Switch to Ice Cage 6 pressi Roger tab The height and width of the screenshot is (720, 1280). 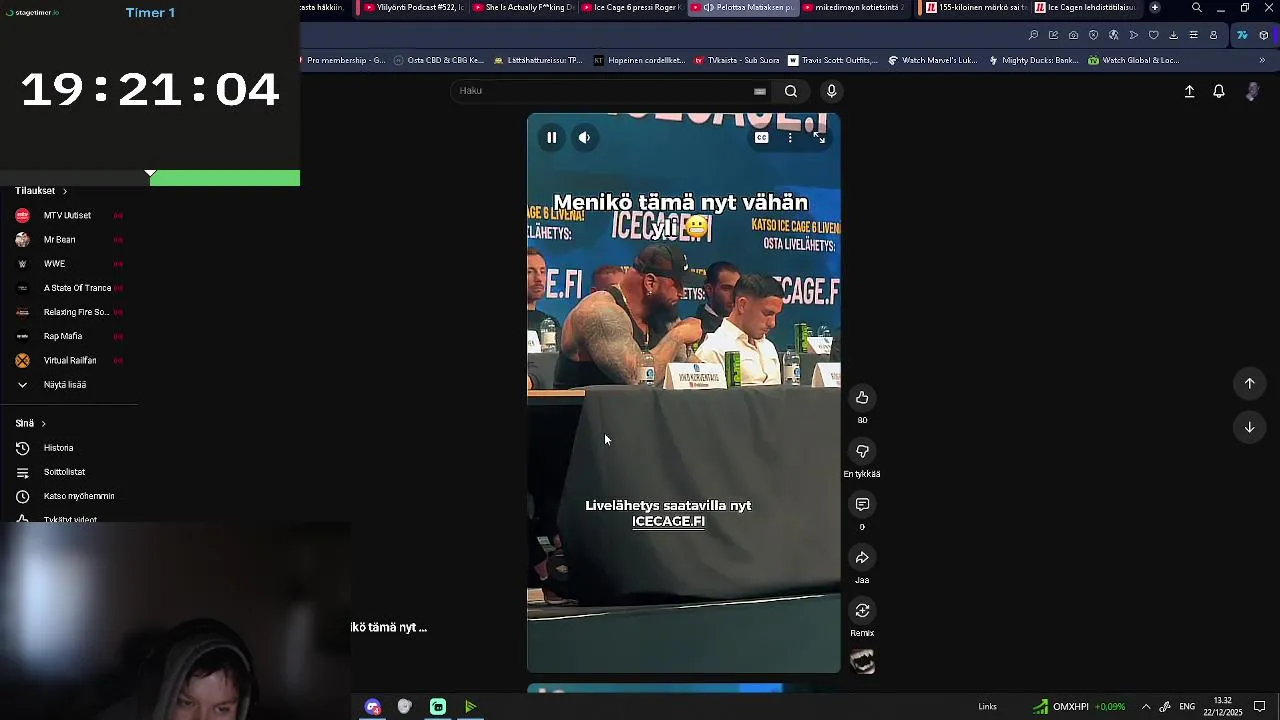631,7
